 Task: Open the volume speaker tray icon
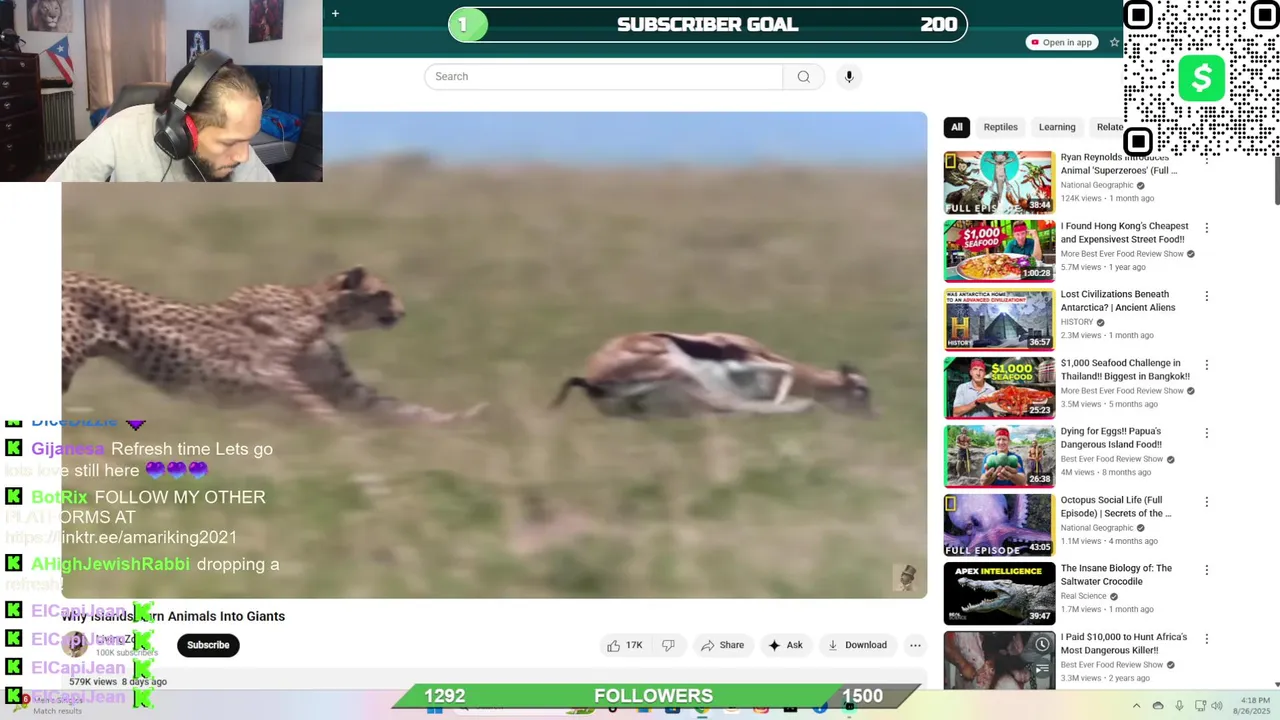point(1217,706)
